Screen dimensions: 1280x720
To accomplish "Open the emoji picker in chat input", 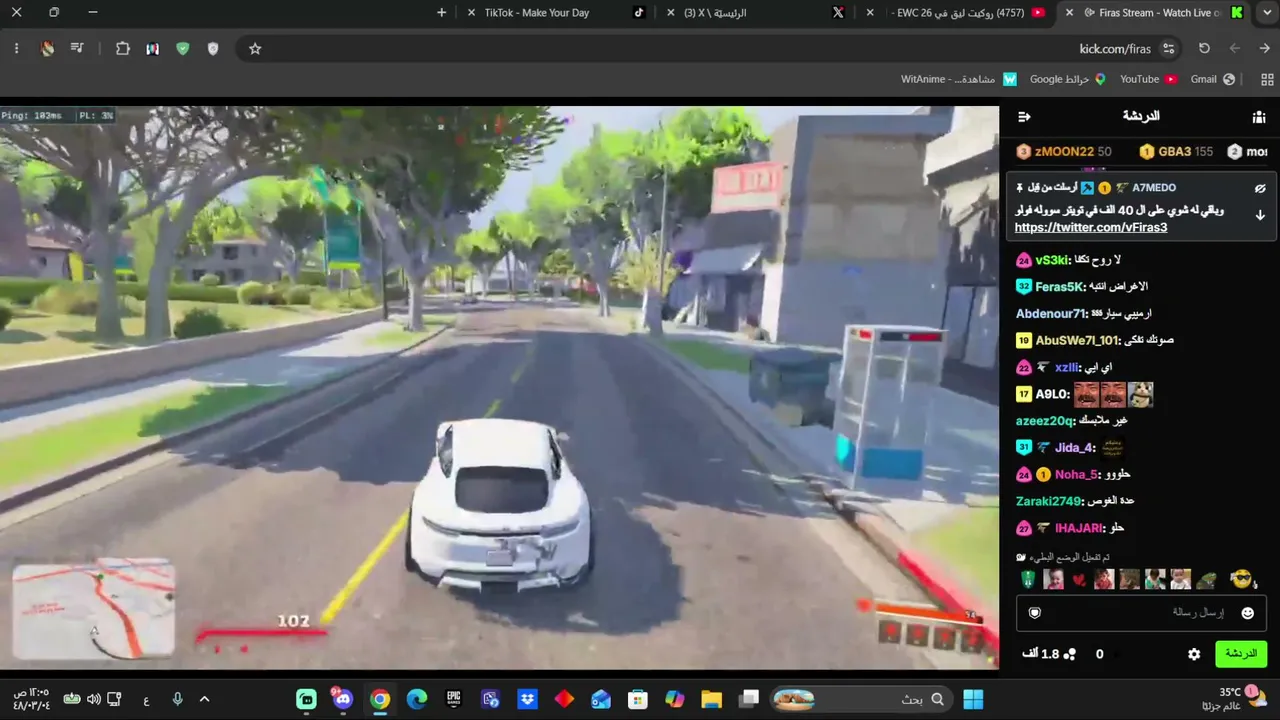I will point(1247,613).
